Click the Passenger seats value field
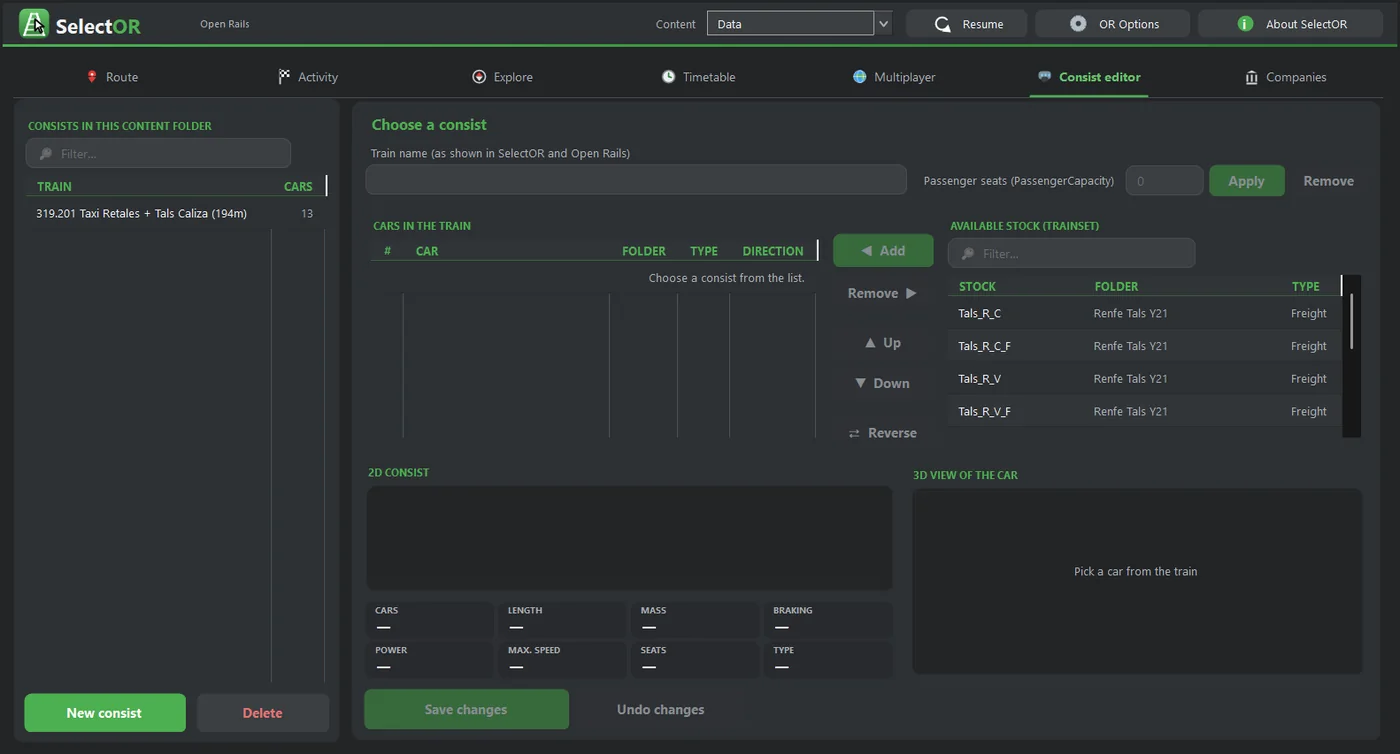The image size is (1400, 754). tap(1164, 181)
